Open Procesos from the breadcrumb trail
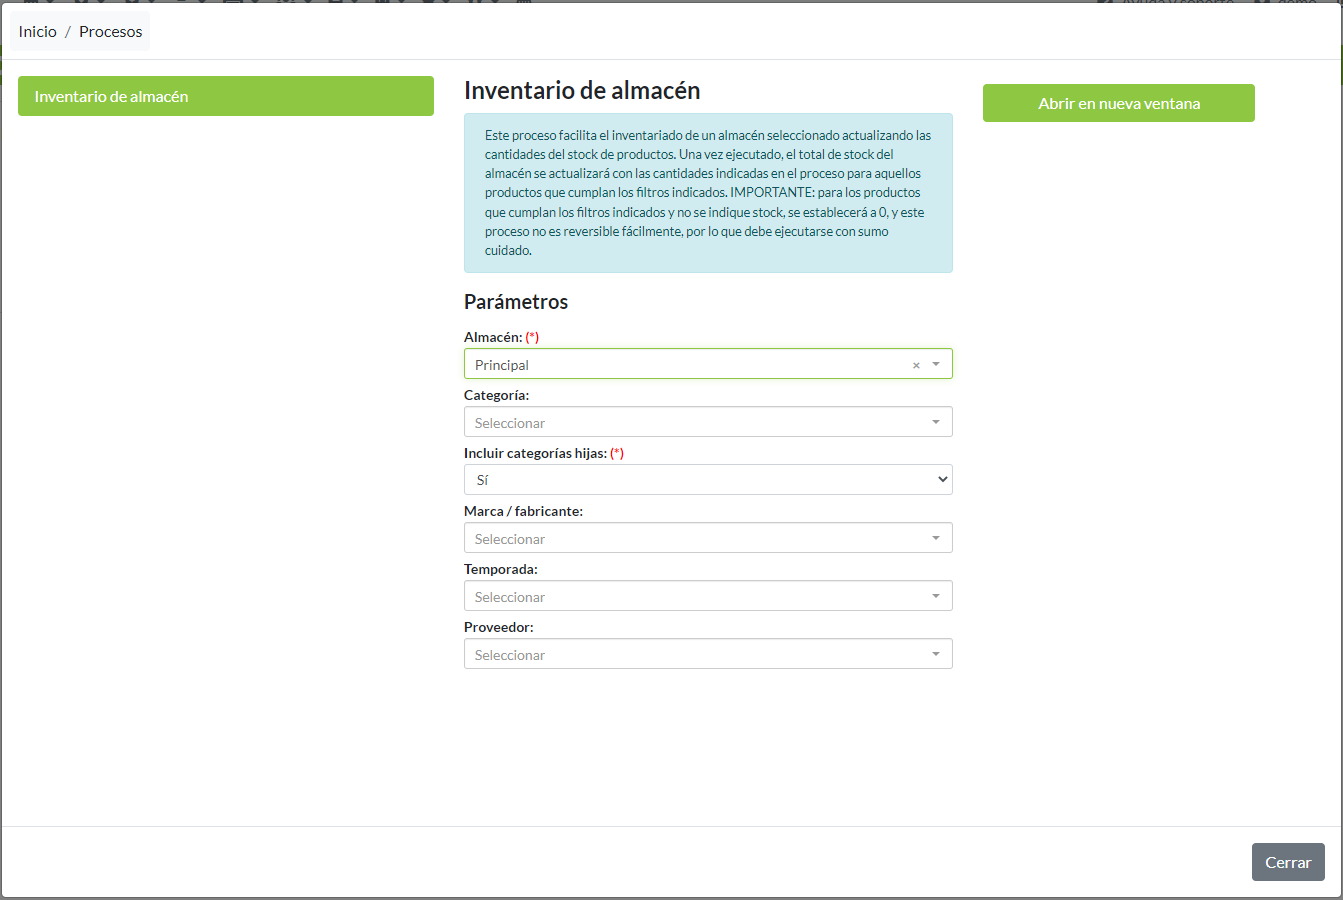The height and width of the screenshot is (900, 1343). coord(110,31)
